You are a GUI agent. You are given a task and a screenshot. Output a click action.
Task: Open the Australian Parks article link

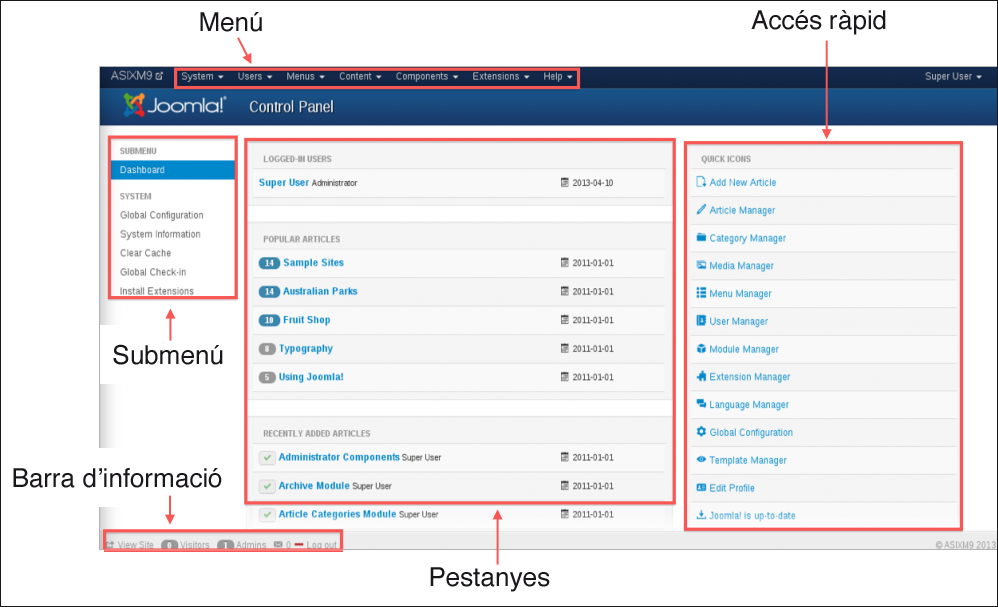coord(320,291)
